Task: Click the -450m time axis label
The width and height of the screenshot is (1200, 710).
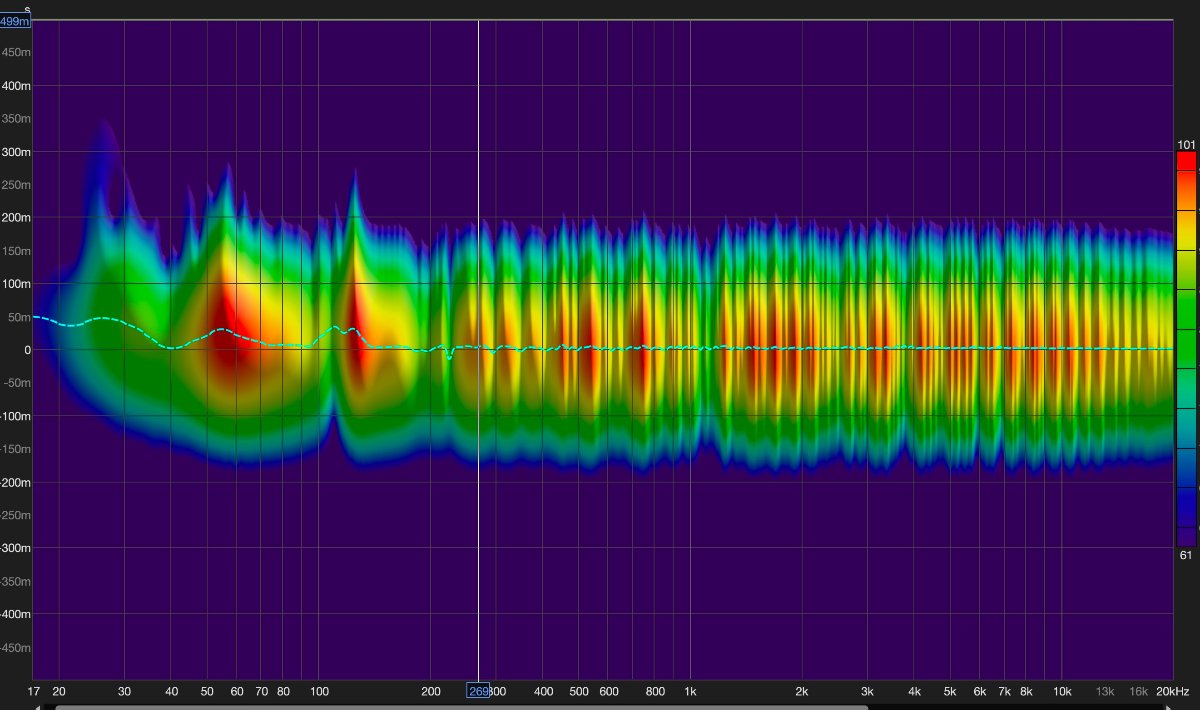Action: tap(16, 647)
